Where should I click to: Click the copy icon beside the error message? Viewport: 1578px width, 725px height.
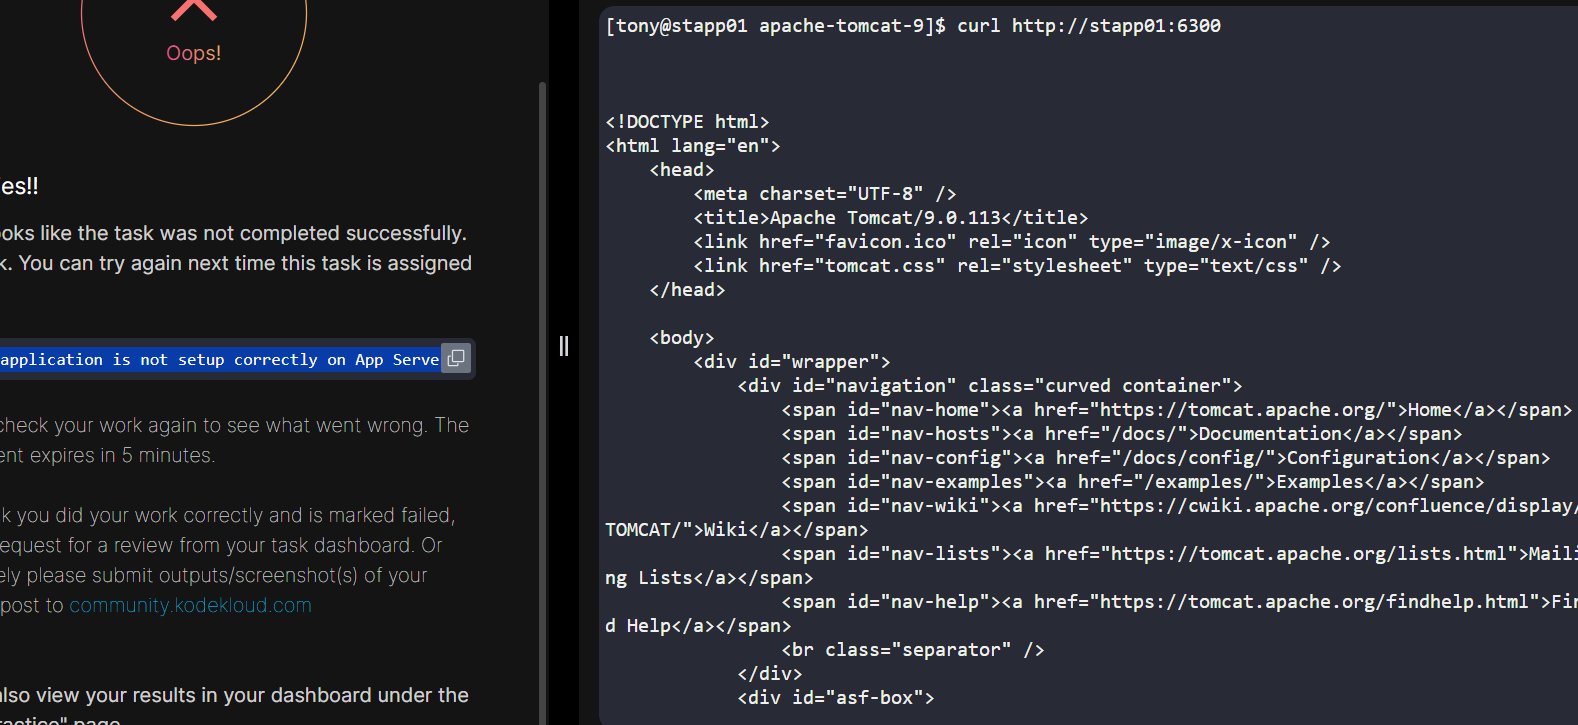pos(456,358)
